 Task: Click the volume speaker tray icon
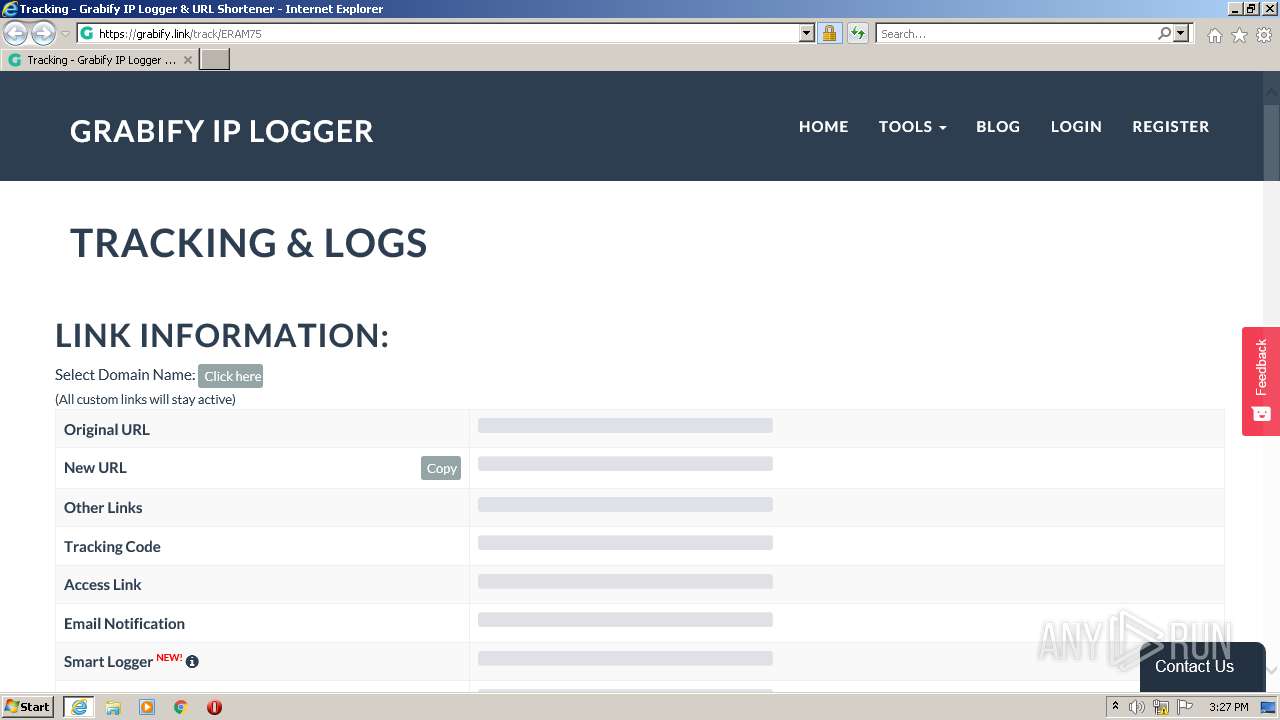[1137, 707]
